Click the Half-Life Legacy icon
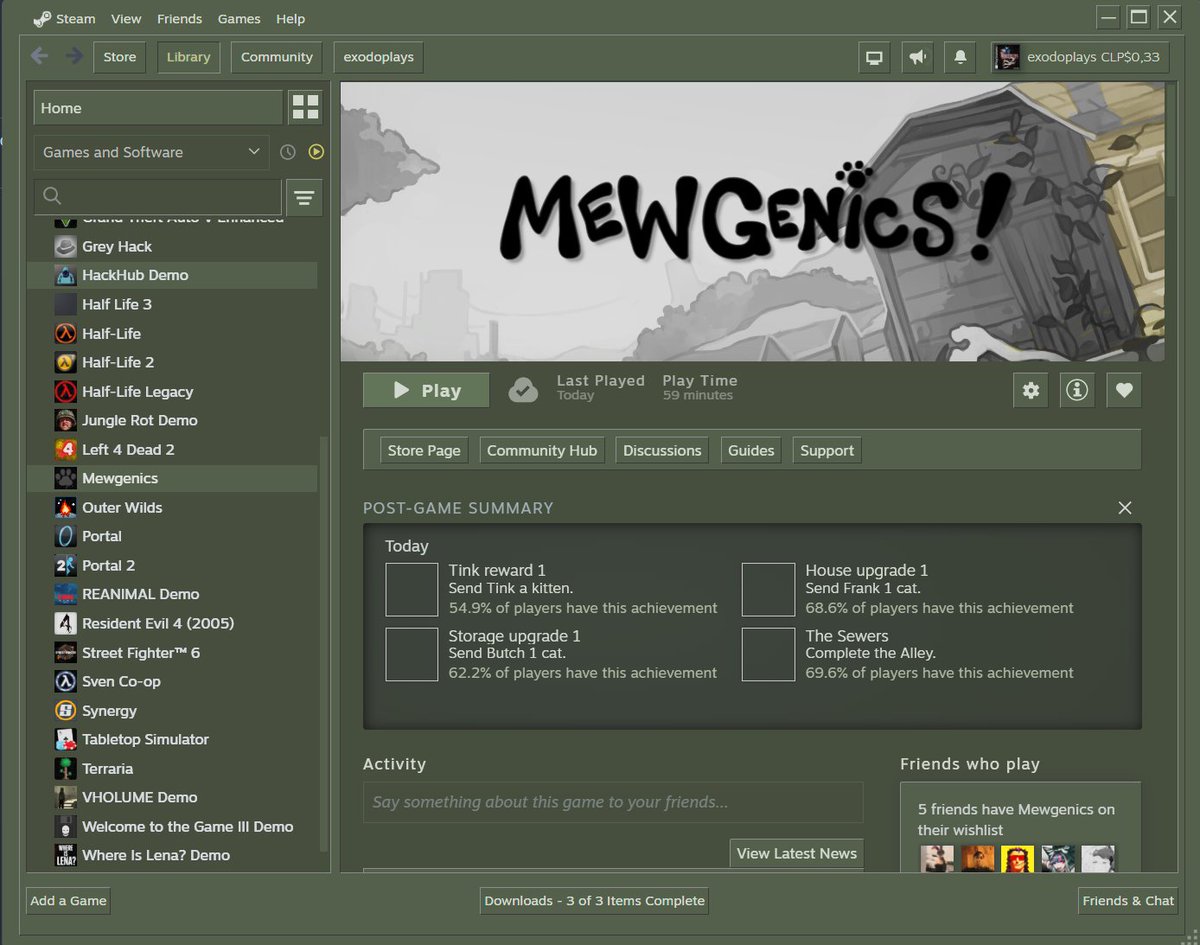Image resolution: width=1200 pixels, height=945 pixels. (65, 391)
